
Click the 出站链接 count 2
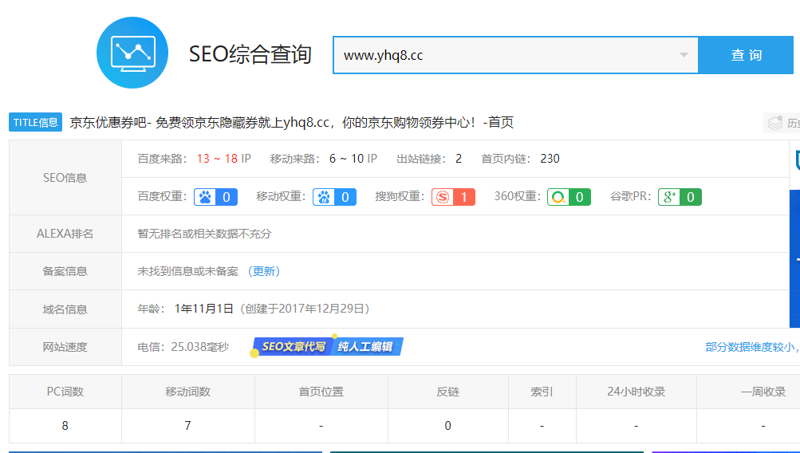(x=458, y=159)
